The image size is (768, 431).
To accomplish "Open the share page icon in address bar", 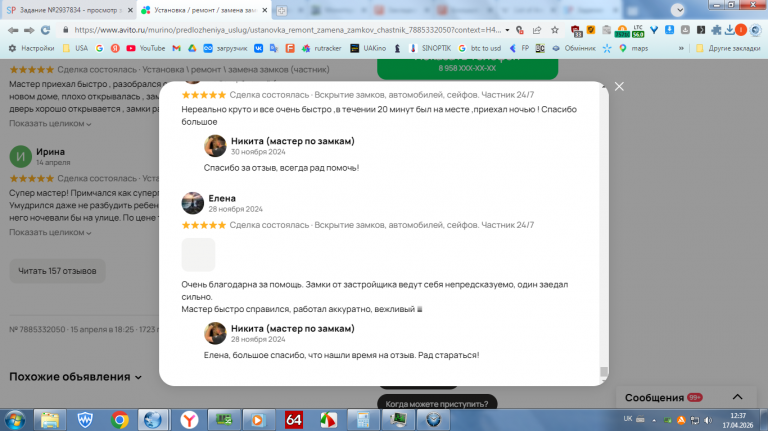I will click(537, 30).
